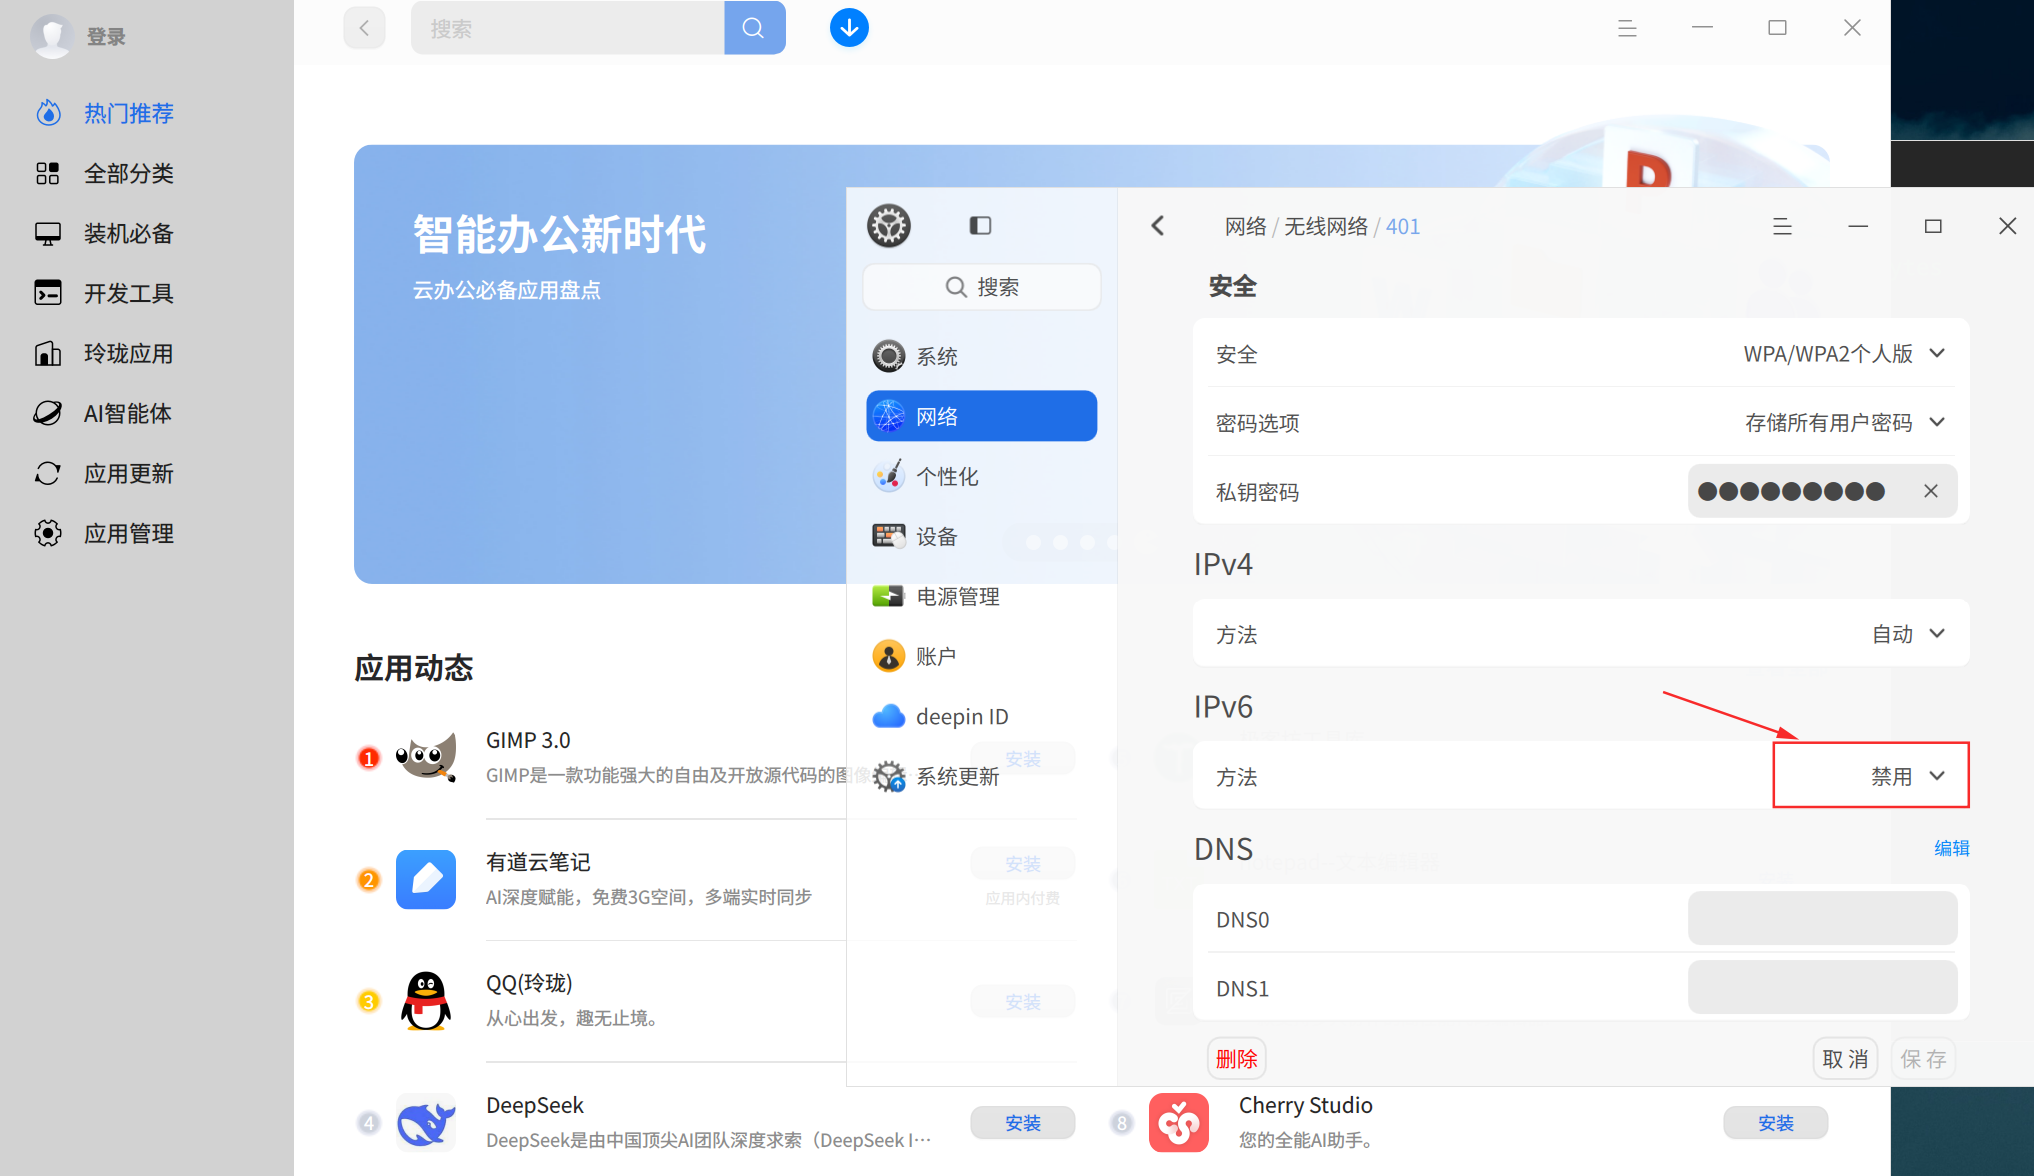This screenshot has width=2034, height=1176.
Task: Select 个性化 in settings sidebar
Action: click(x=981, y=476)
